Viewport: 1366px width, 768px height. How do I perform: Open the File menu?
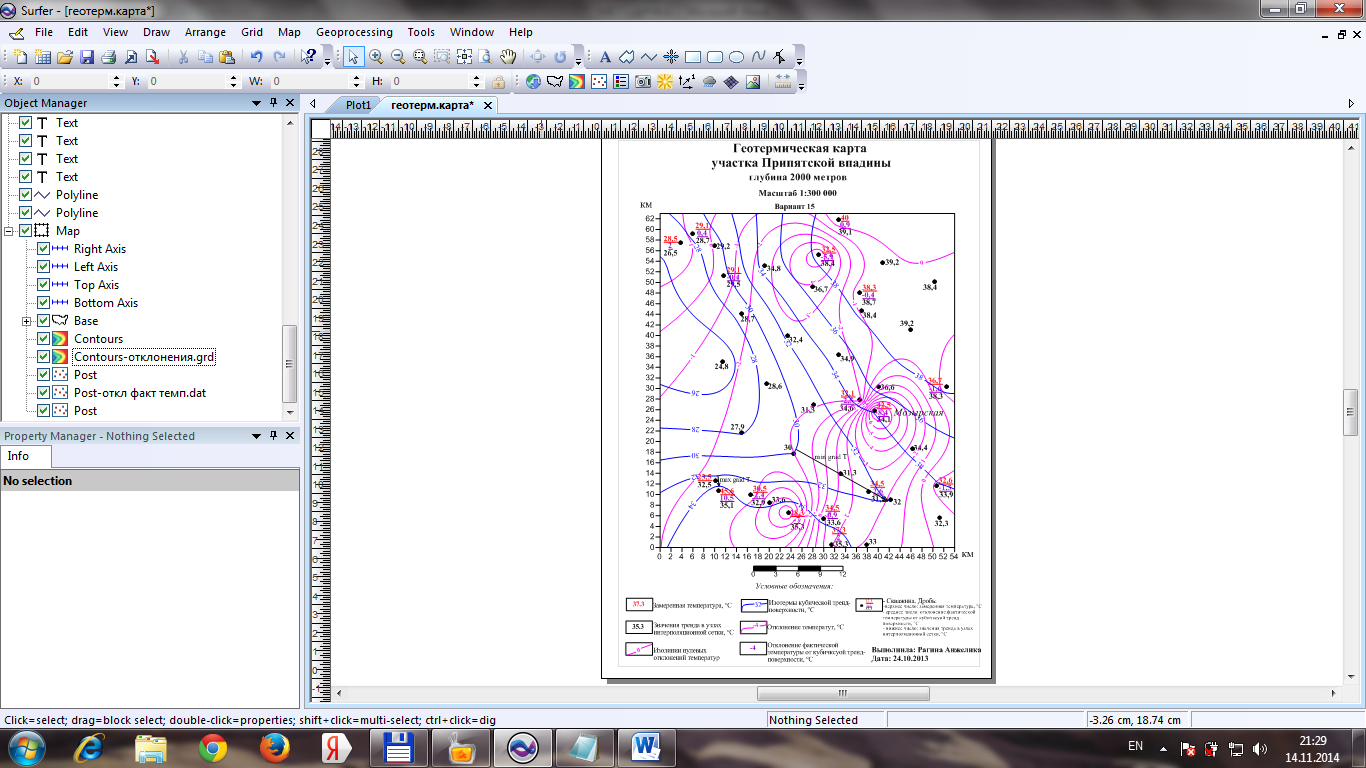pos(44,32)
